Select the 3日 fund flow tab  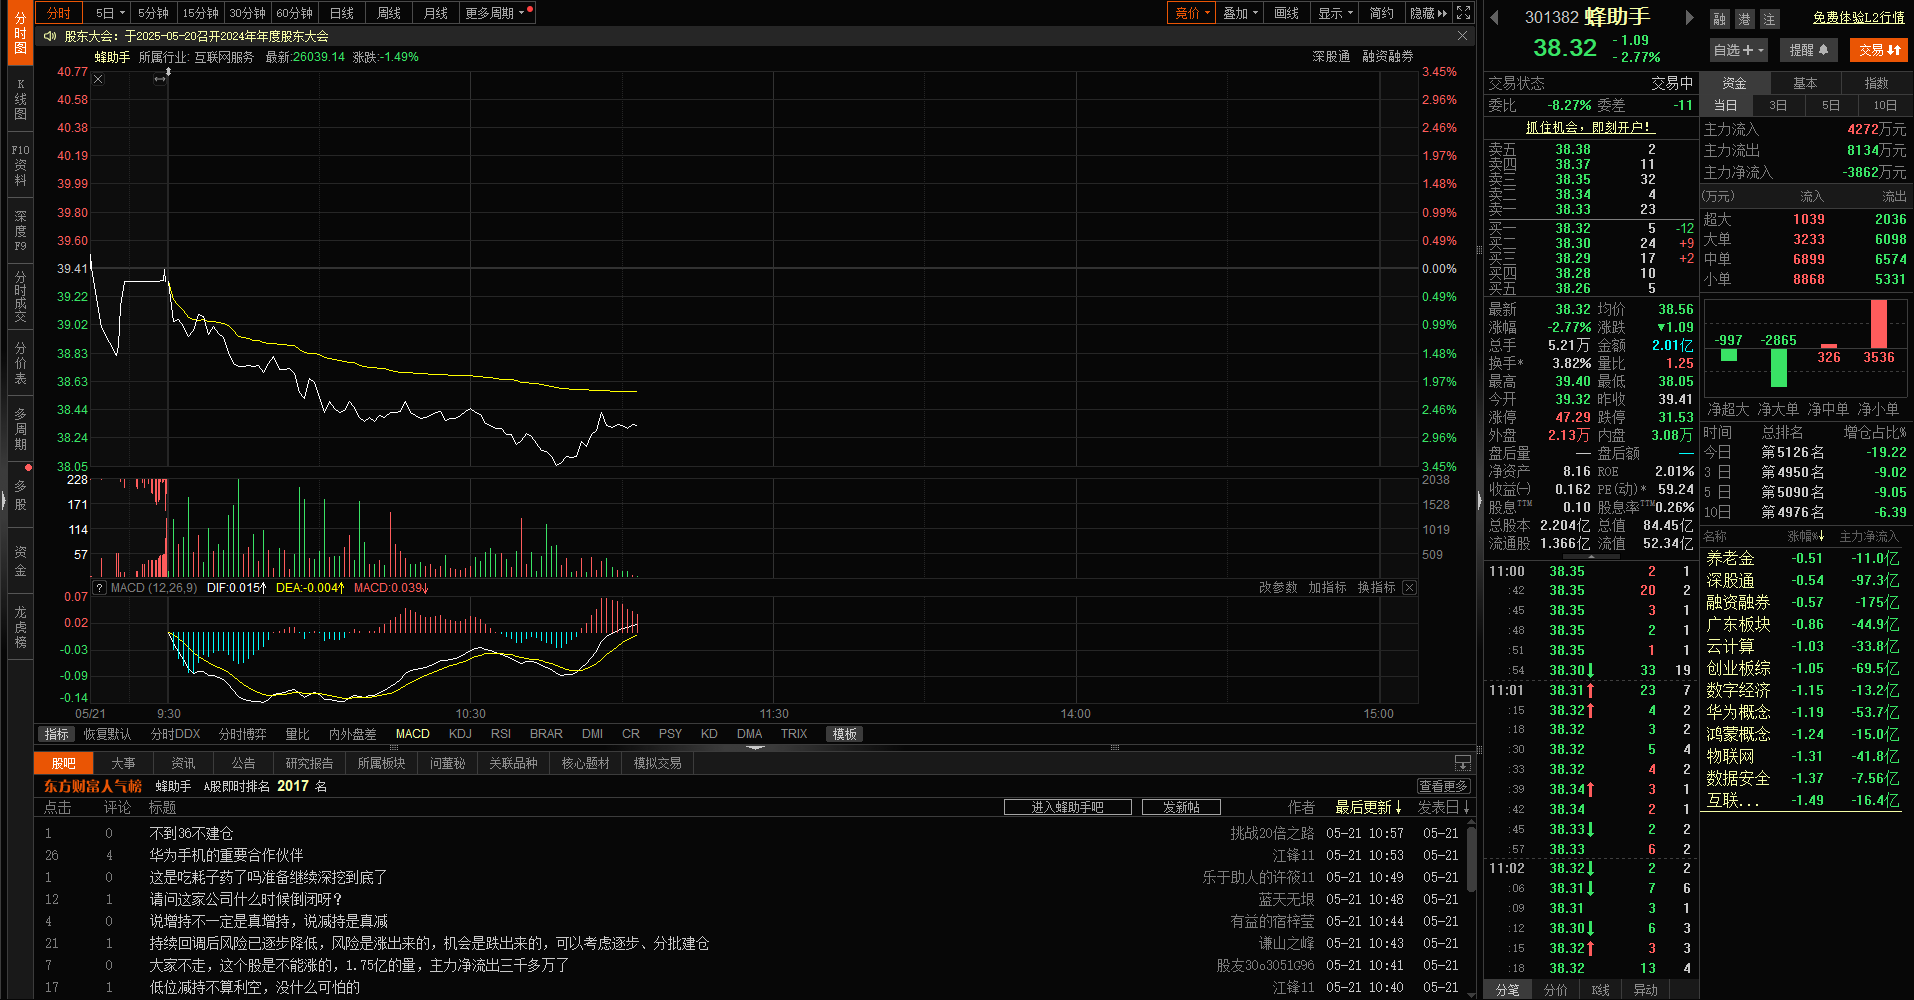point(1778,105)
